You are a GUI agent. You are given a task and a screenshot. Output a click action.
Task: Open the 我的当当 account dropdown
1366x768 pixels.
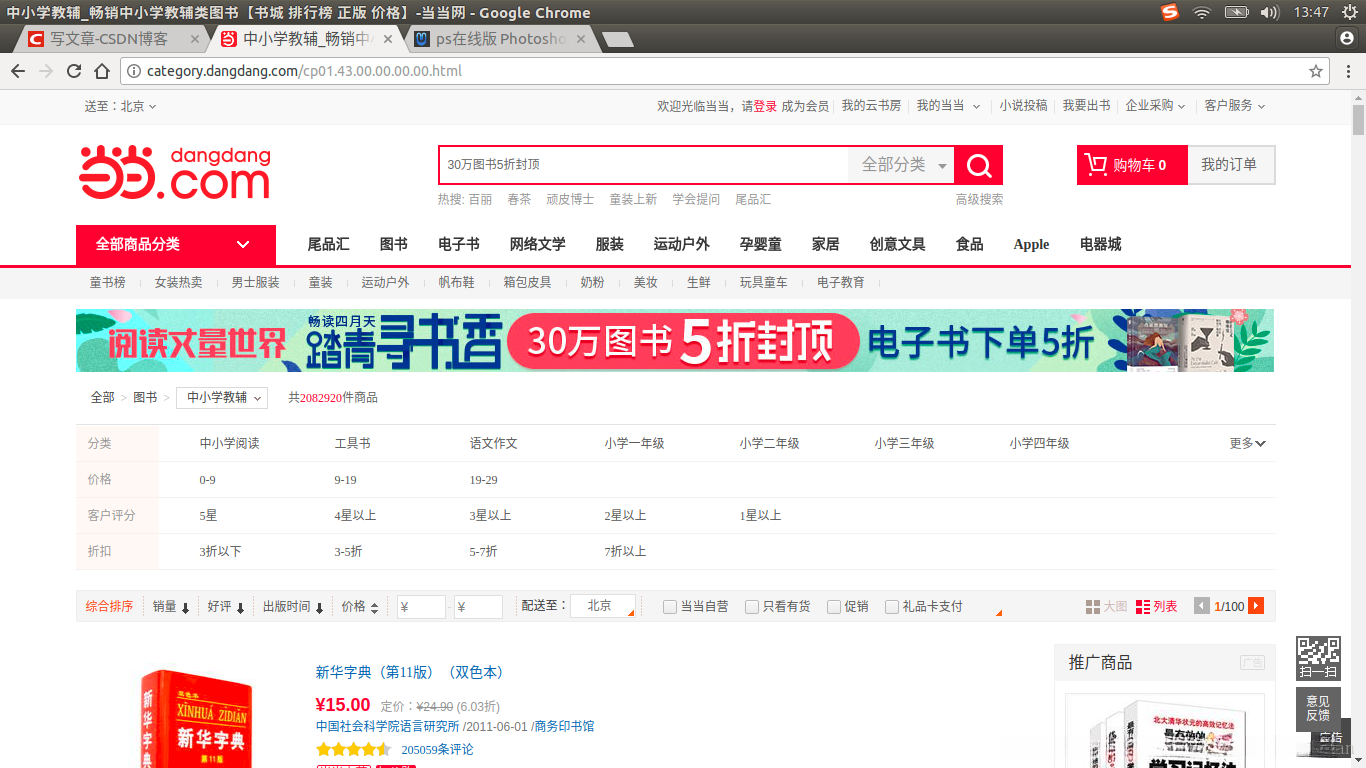coord(949,106)
